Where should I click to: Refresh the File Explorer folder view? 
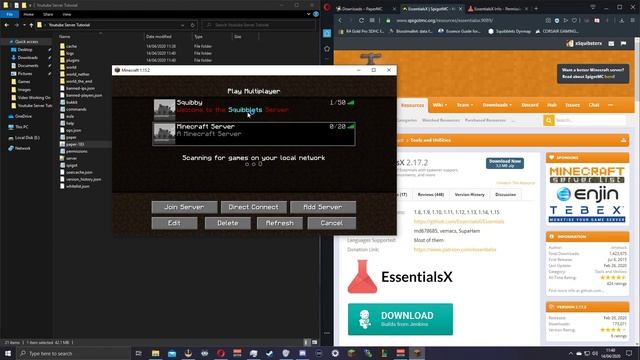coord(193,25)
